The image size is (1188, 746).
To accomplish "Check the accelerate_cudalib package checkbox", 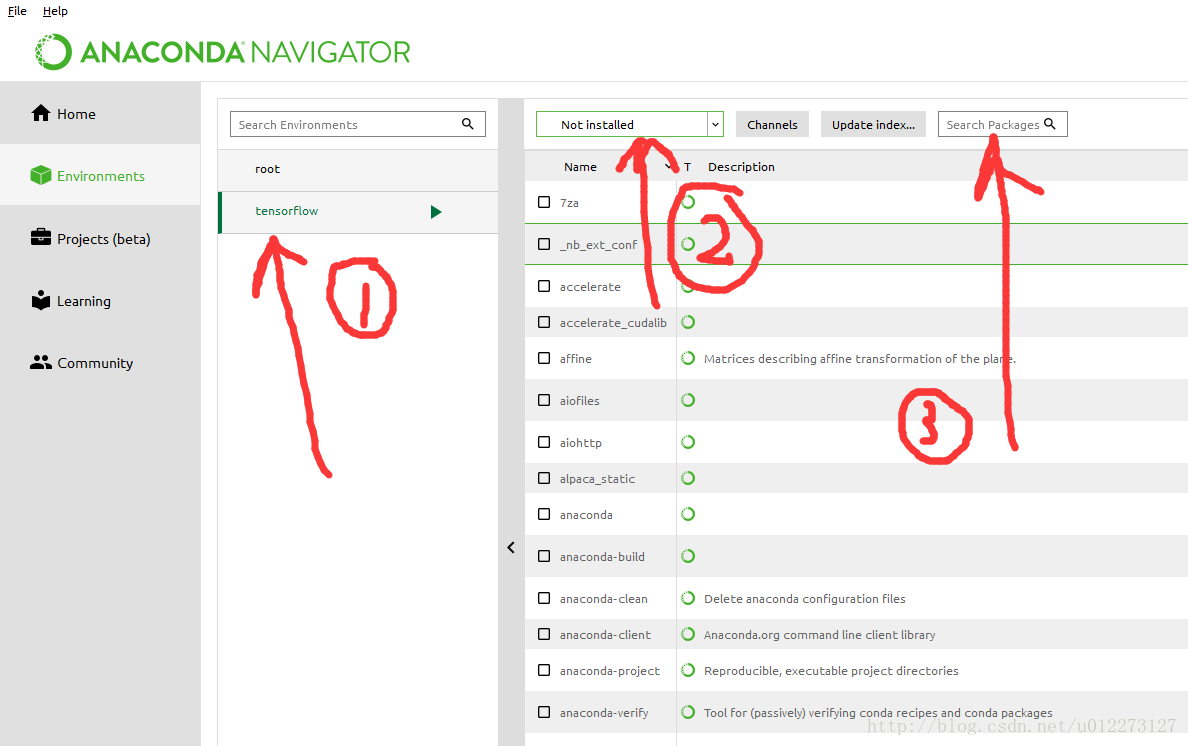I will coord(544,322).
